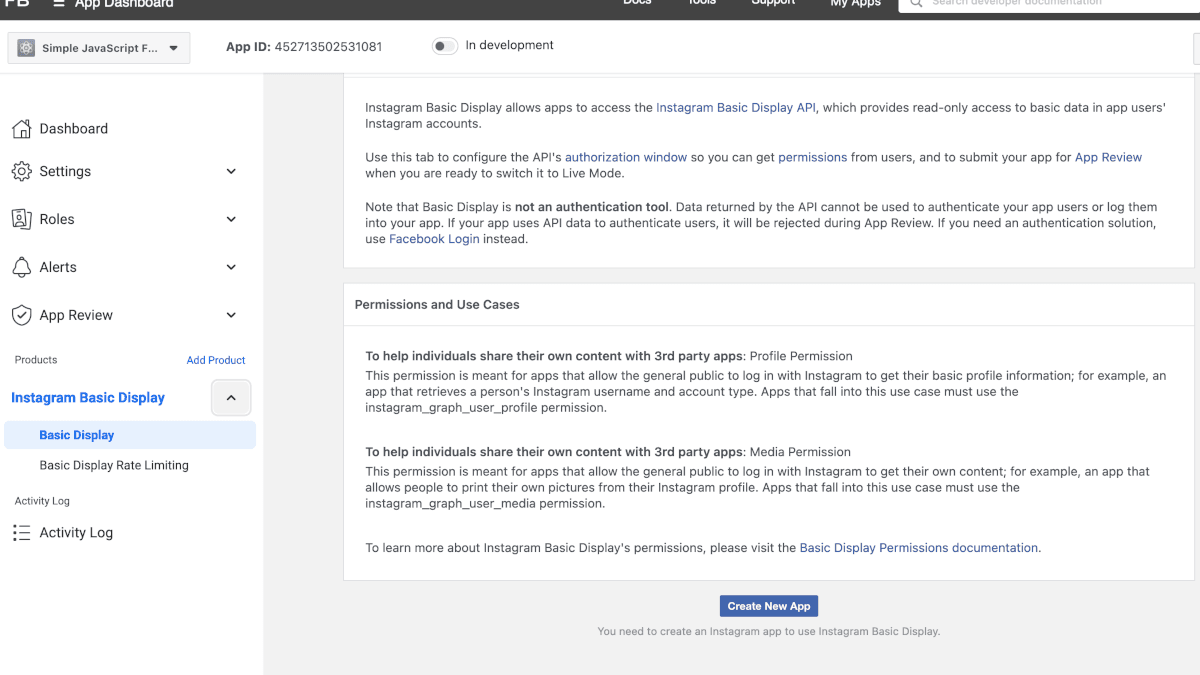Expand the Settings chevron
The image size is (1200, 675).
(231, 172)
